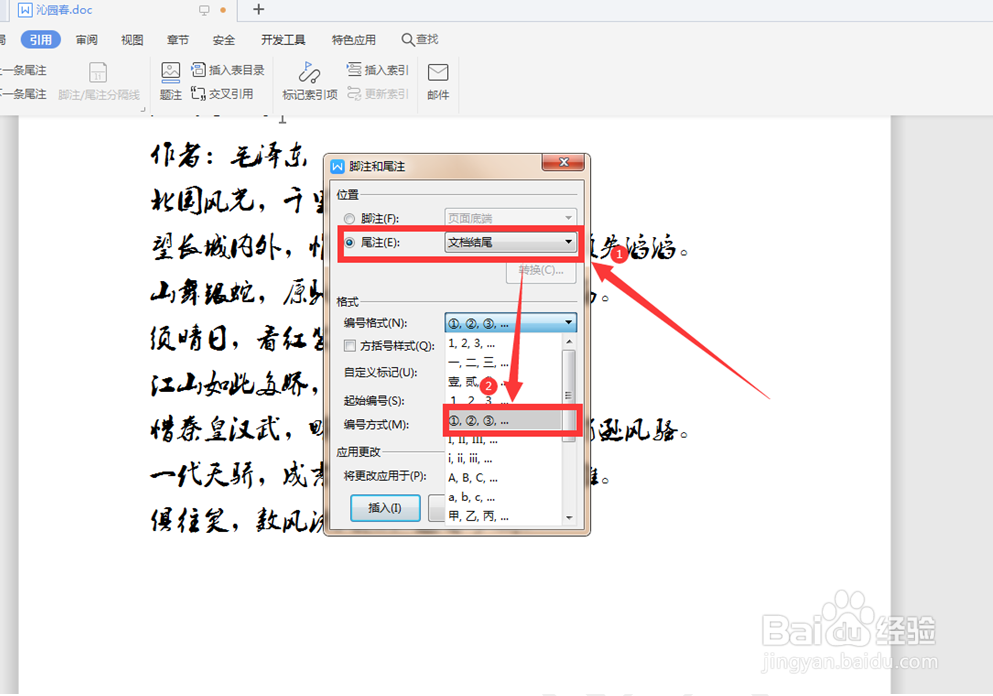Click the format list scrollbar thumb
This screenshot has height=696, width=993.
tap(569, 395)
